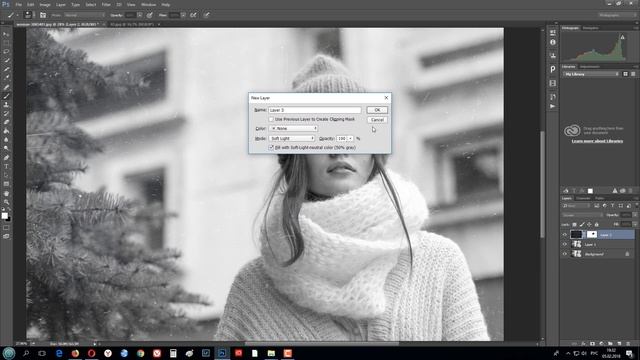
Task: Select the Pen tool
Action: point(6,158)
